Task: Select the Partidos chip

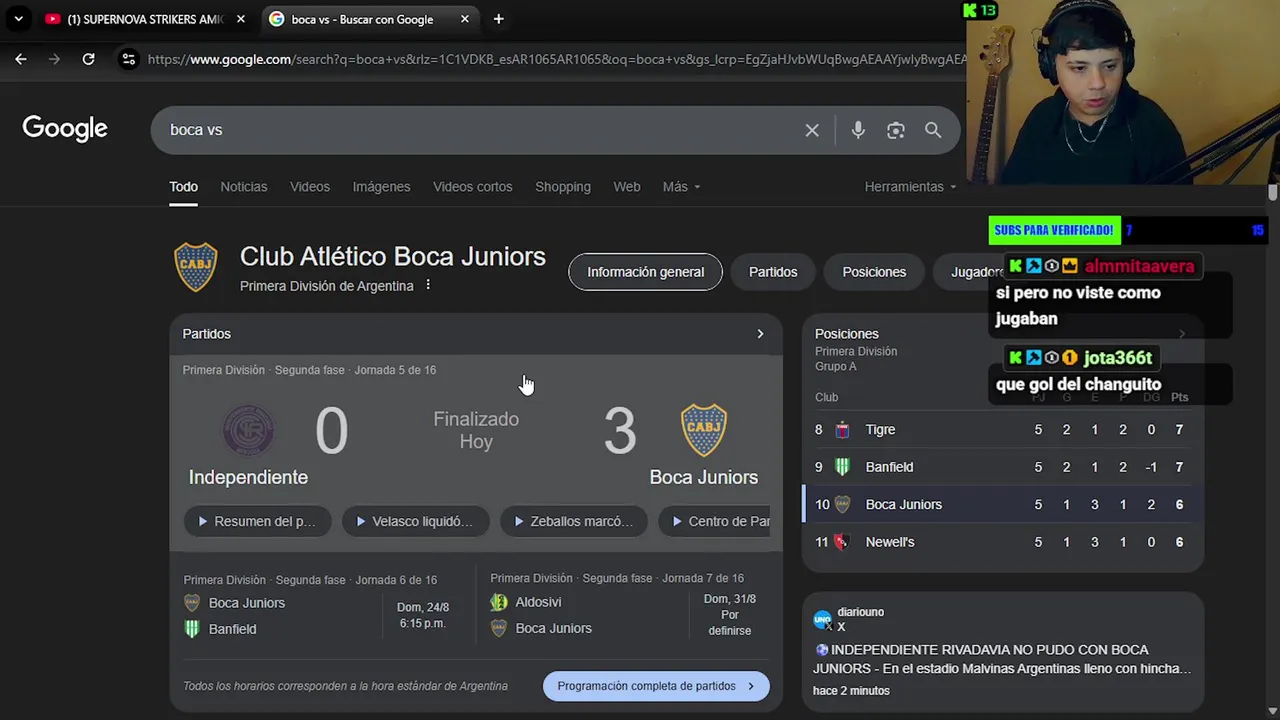Action: tap(773, 272)
